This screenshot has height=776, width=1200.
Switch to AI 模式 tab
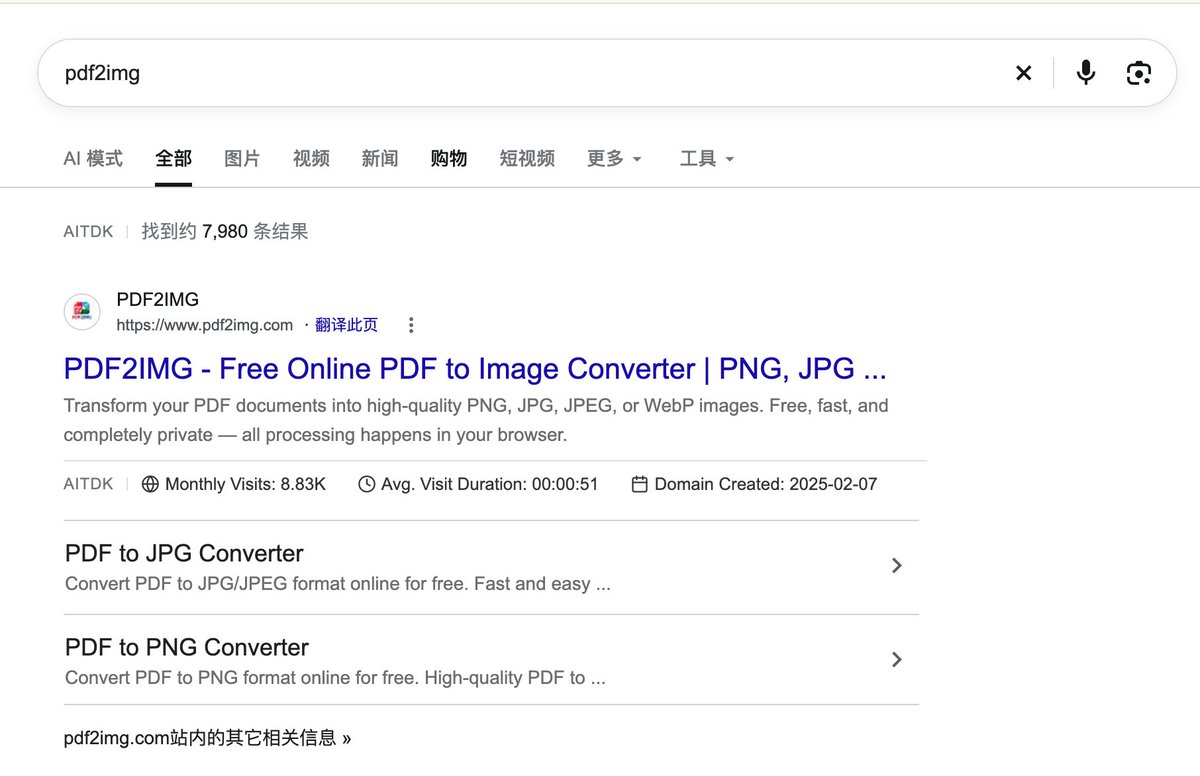click(x=93, y=158)
